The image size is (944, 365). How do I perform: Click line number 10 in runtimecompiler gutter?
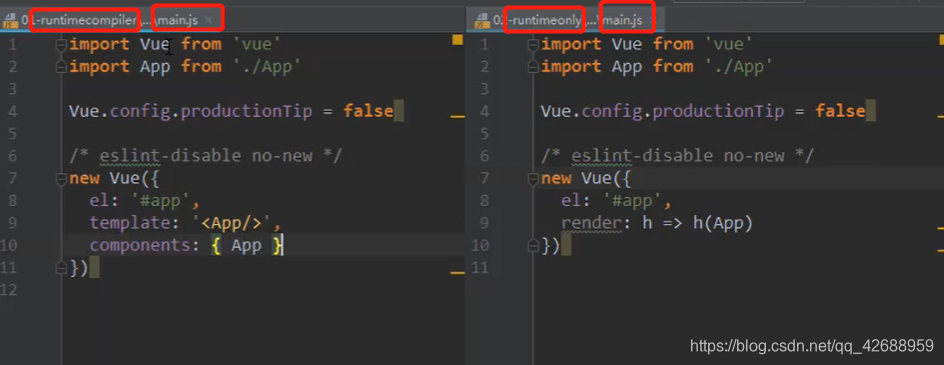[9, 246]
